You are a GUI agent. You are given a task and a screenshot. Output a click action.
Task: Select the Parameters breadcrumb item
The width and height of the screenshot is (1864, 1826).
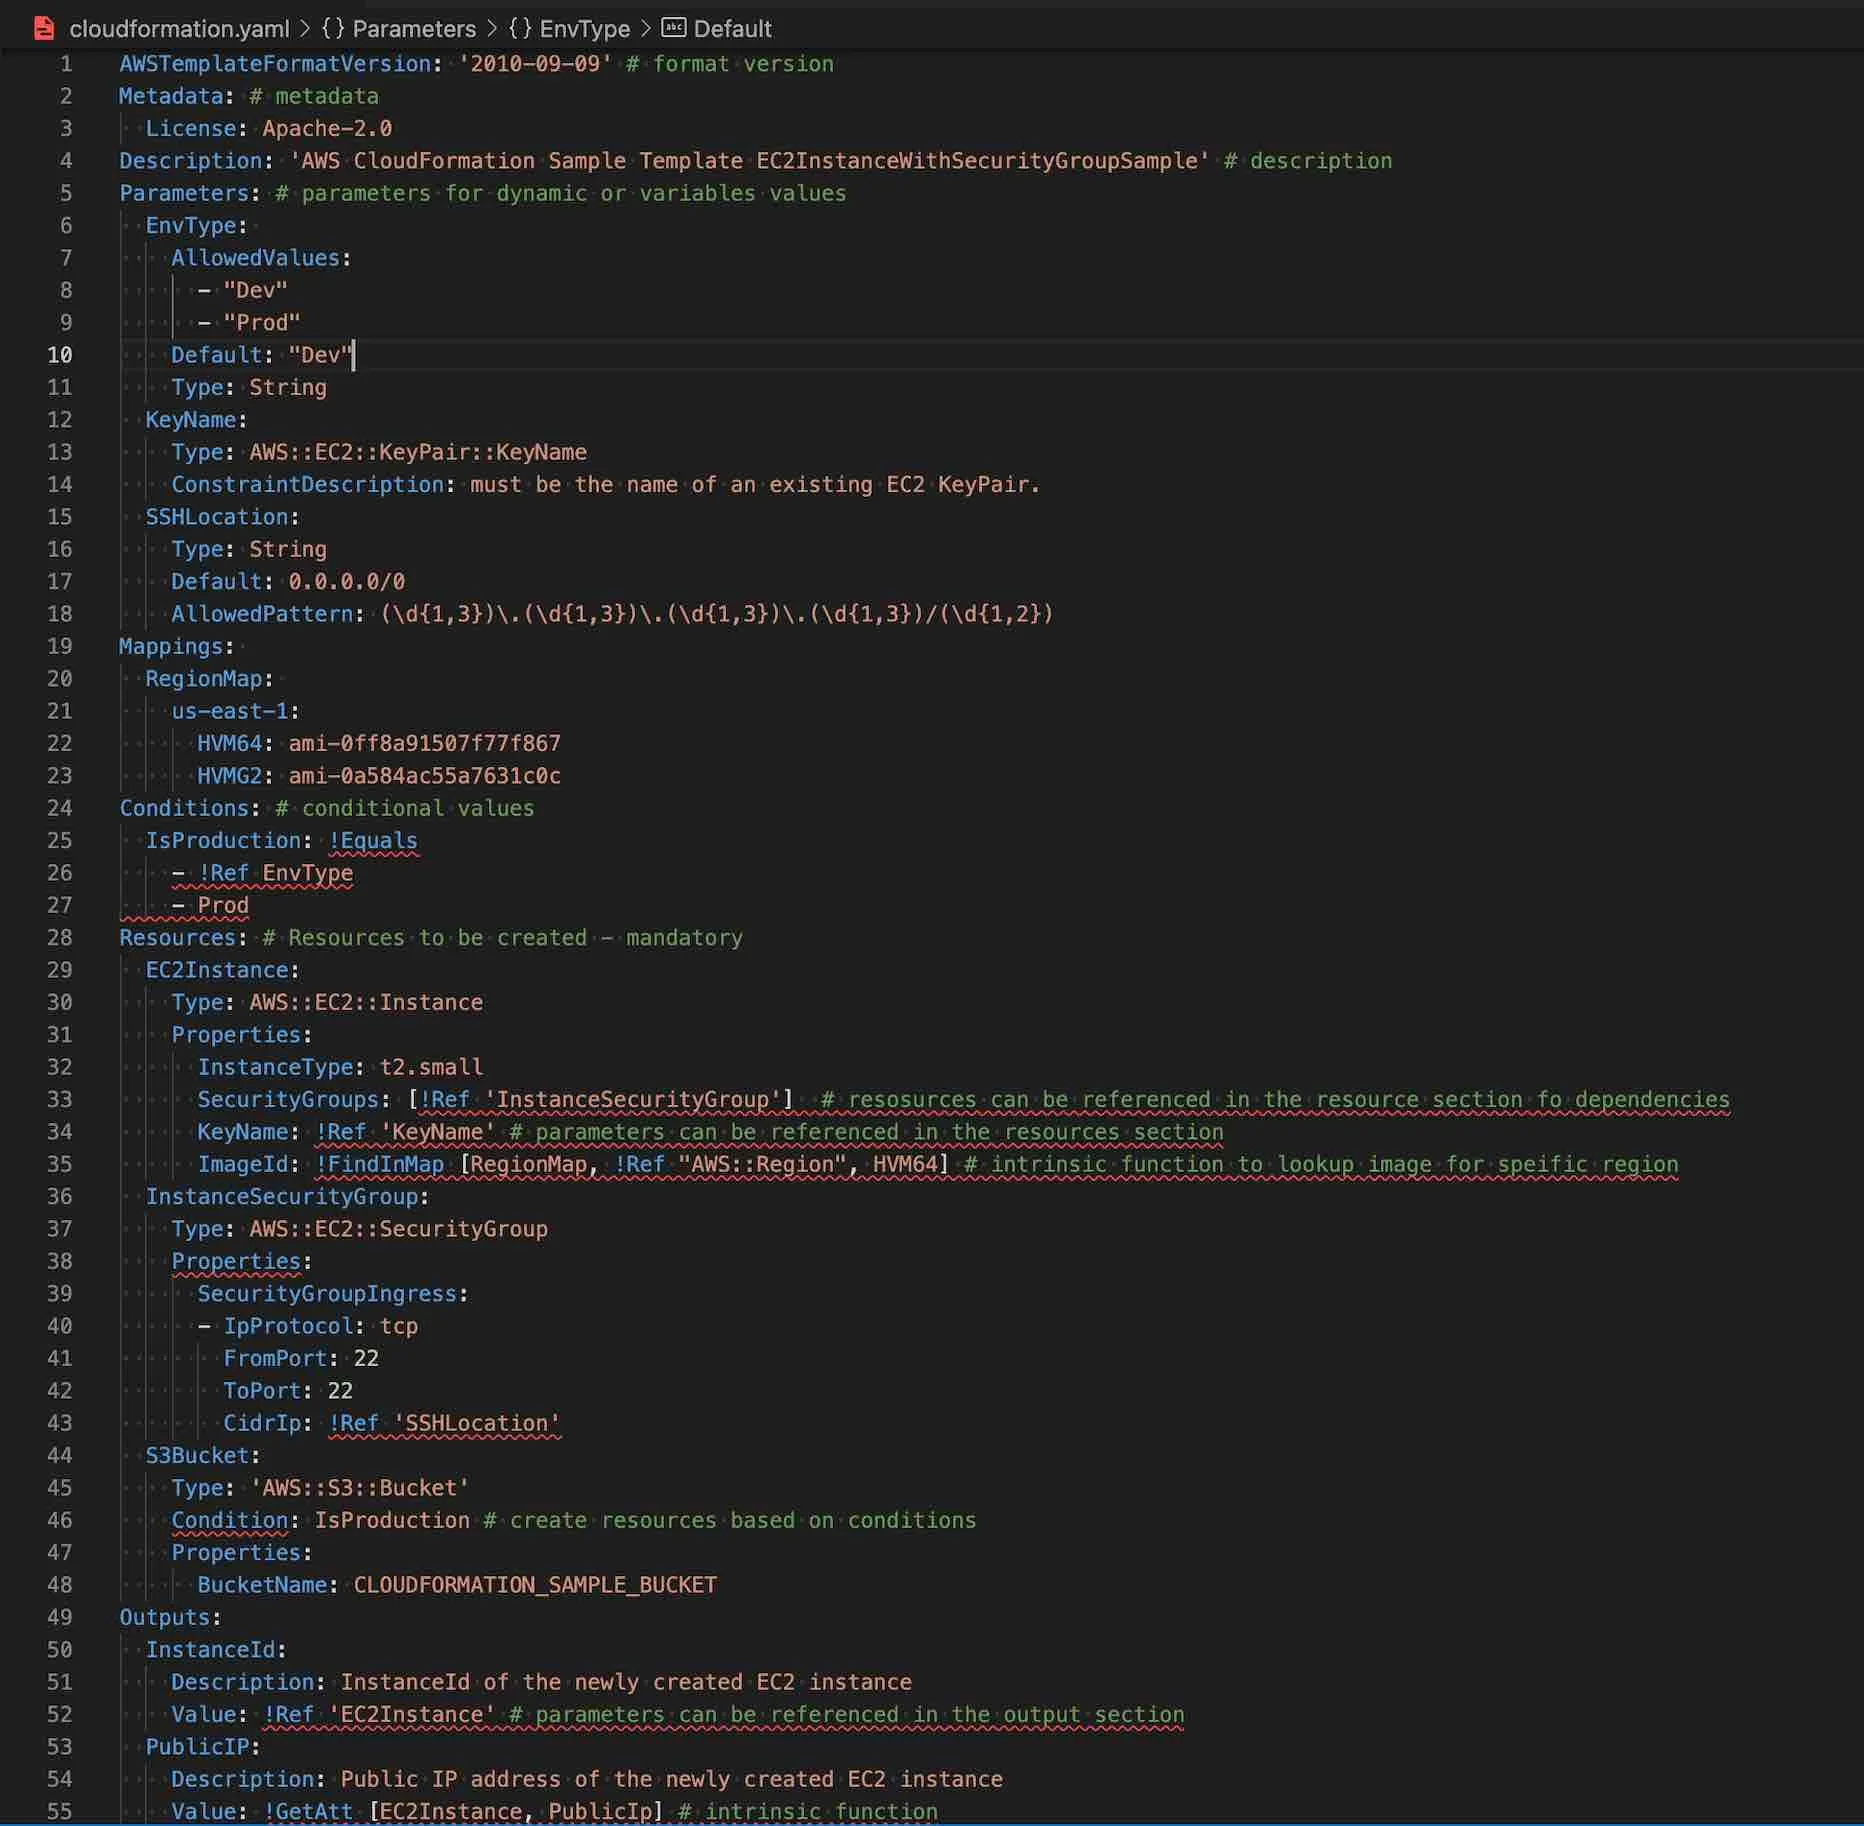click(414, 29)
